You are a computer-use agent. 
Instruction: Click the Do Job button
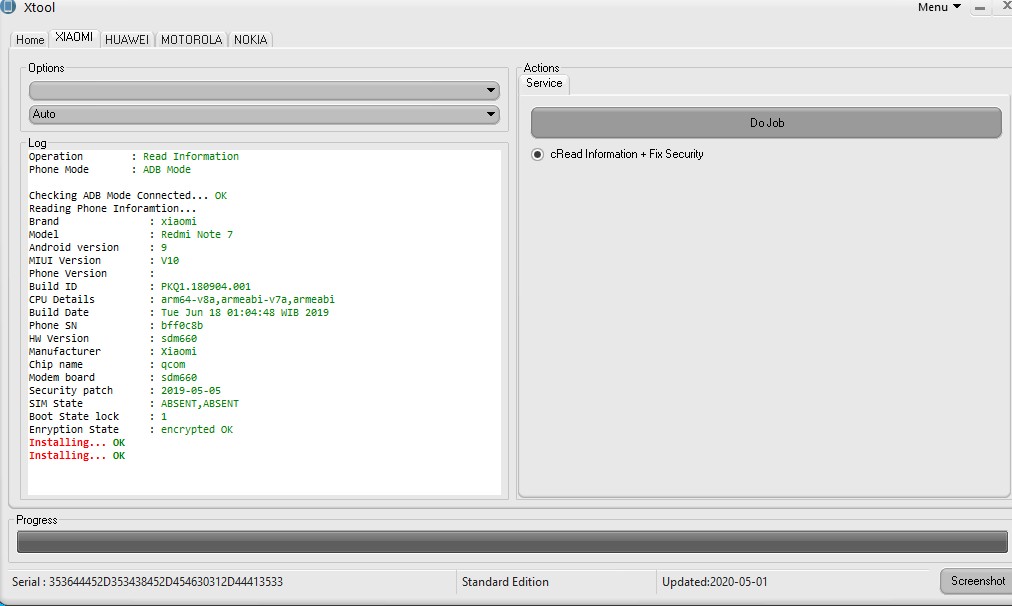(x=766, y=123)
